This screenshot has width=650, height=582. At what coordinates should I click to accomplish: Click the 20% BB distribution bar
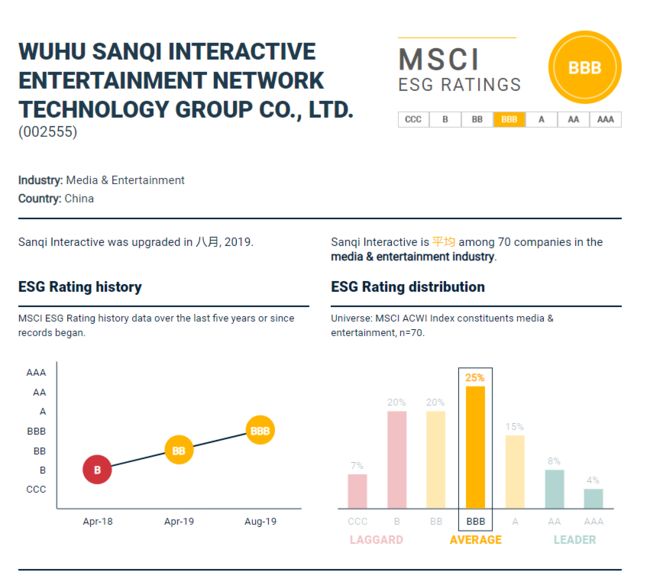coord(436,460)
